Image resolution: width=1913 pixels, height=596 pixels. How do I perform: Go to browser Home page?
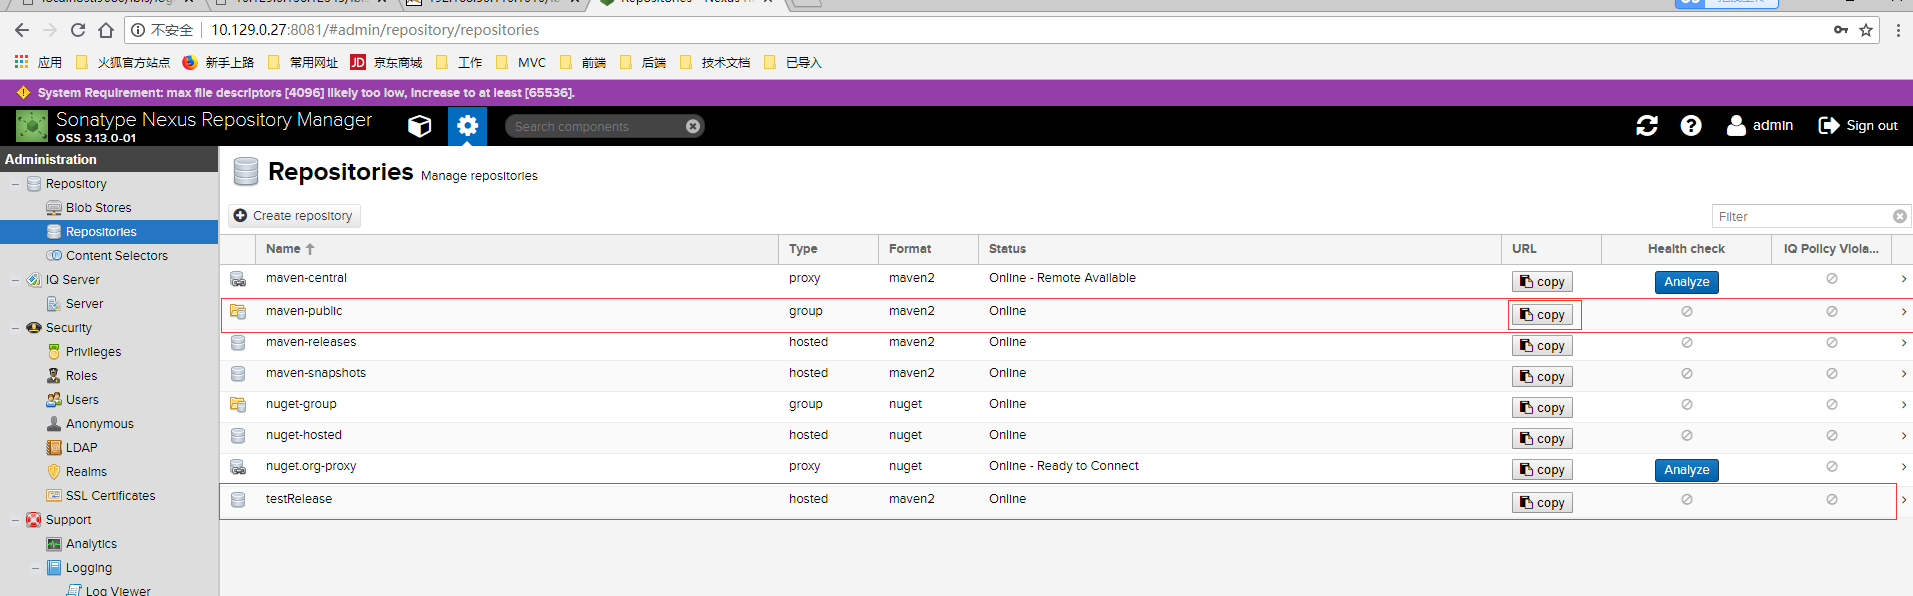coord(106,30)
